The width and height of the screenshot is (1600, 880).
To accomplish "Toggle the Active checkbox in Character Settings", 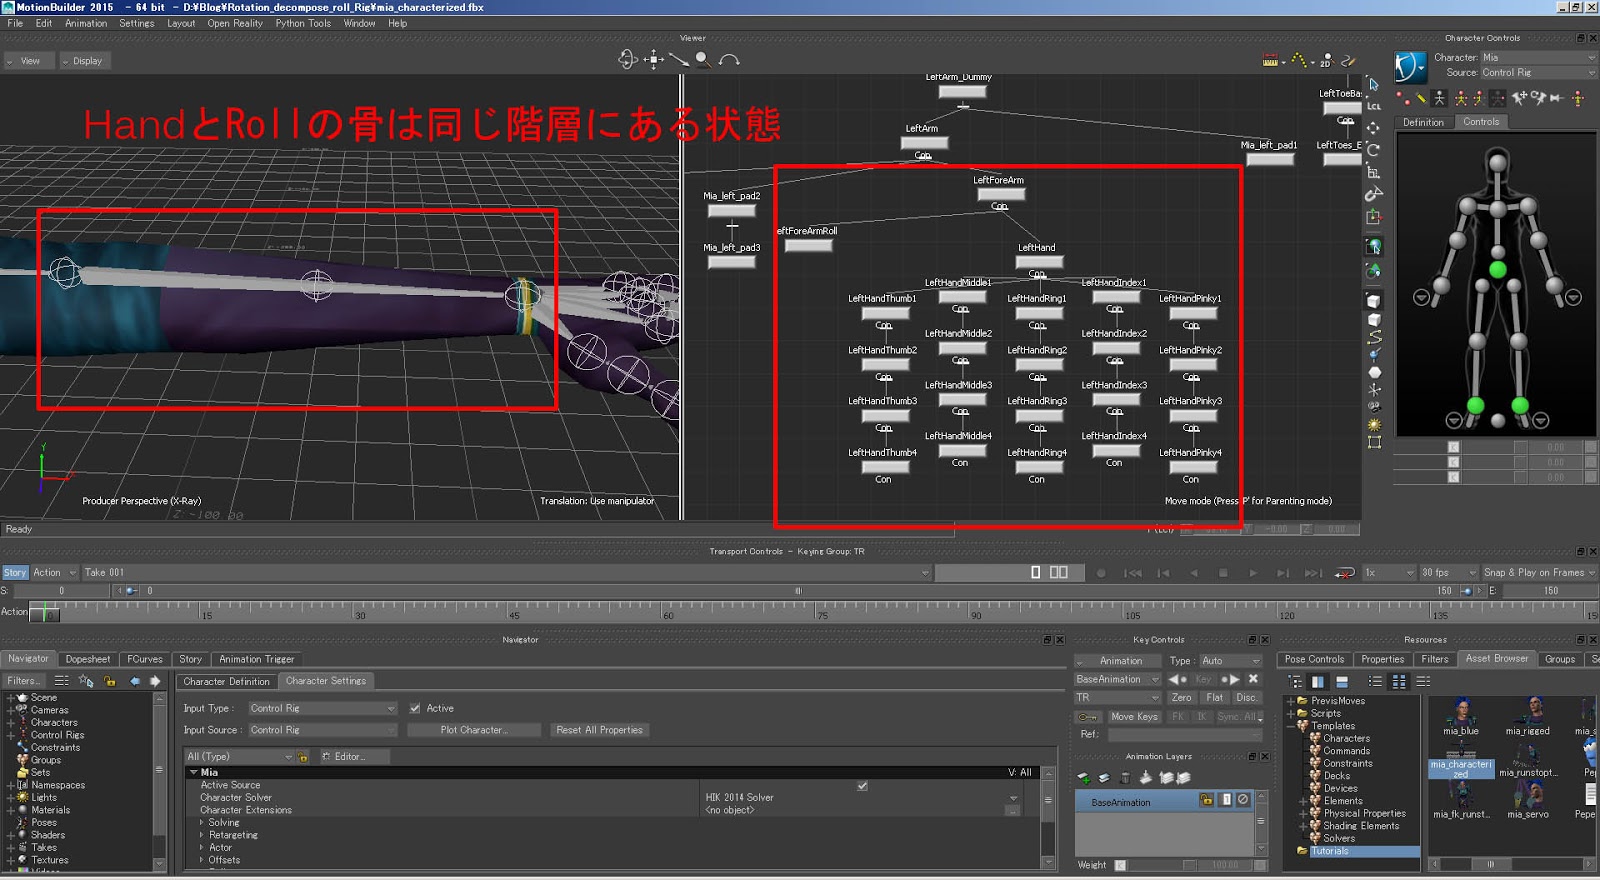I will tap(415, 708).
